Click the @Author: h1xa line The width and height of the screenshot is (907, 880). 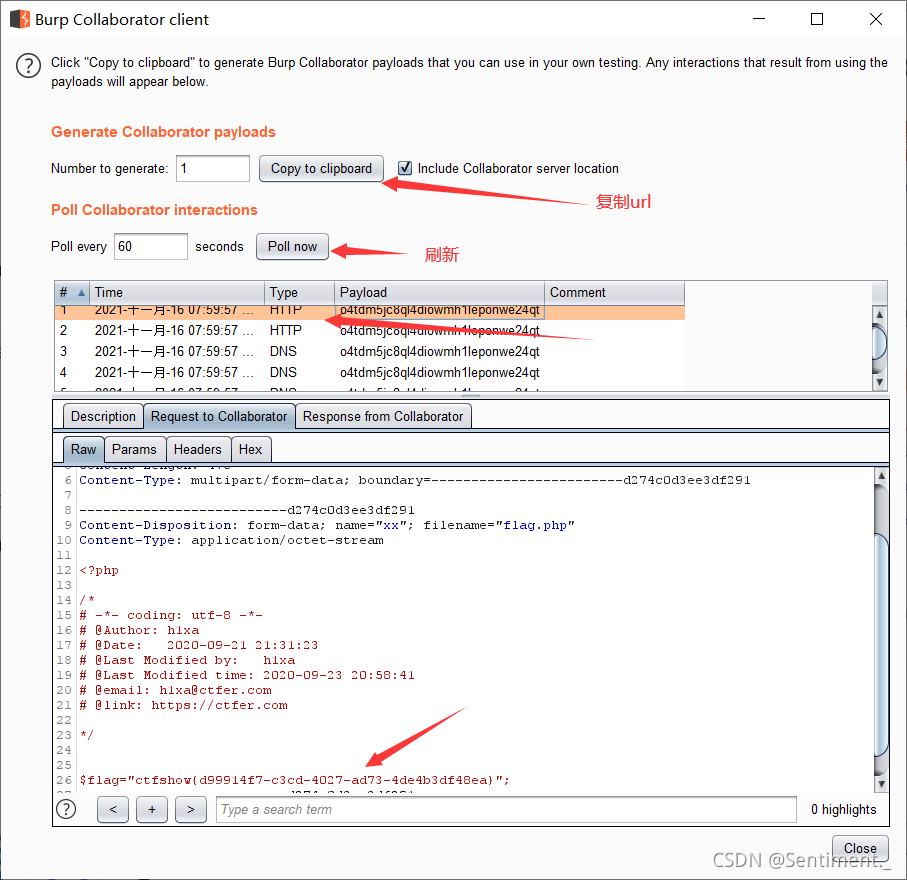[139, 630]
